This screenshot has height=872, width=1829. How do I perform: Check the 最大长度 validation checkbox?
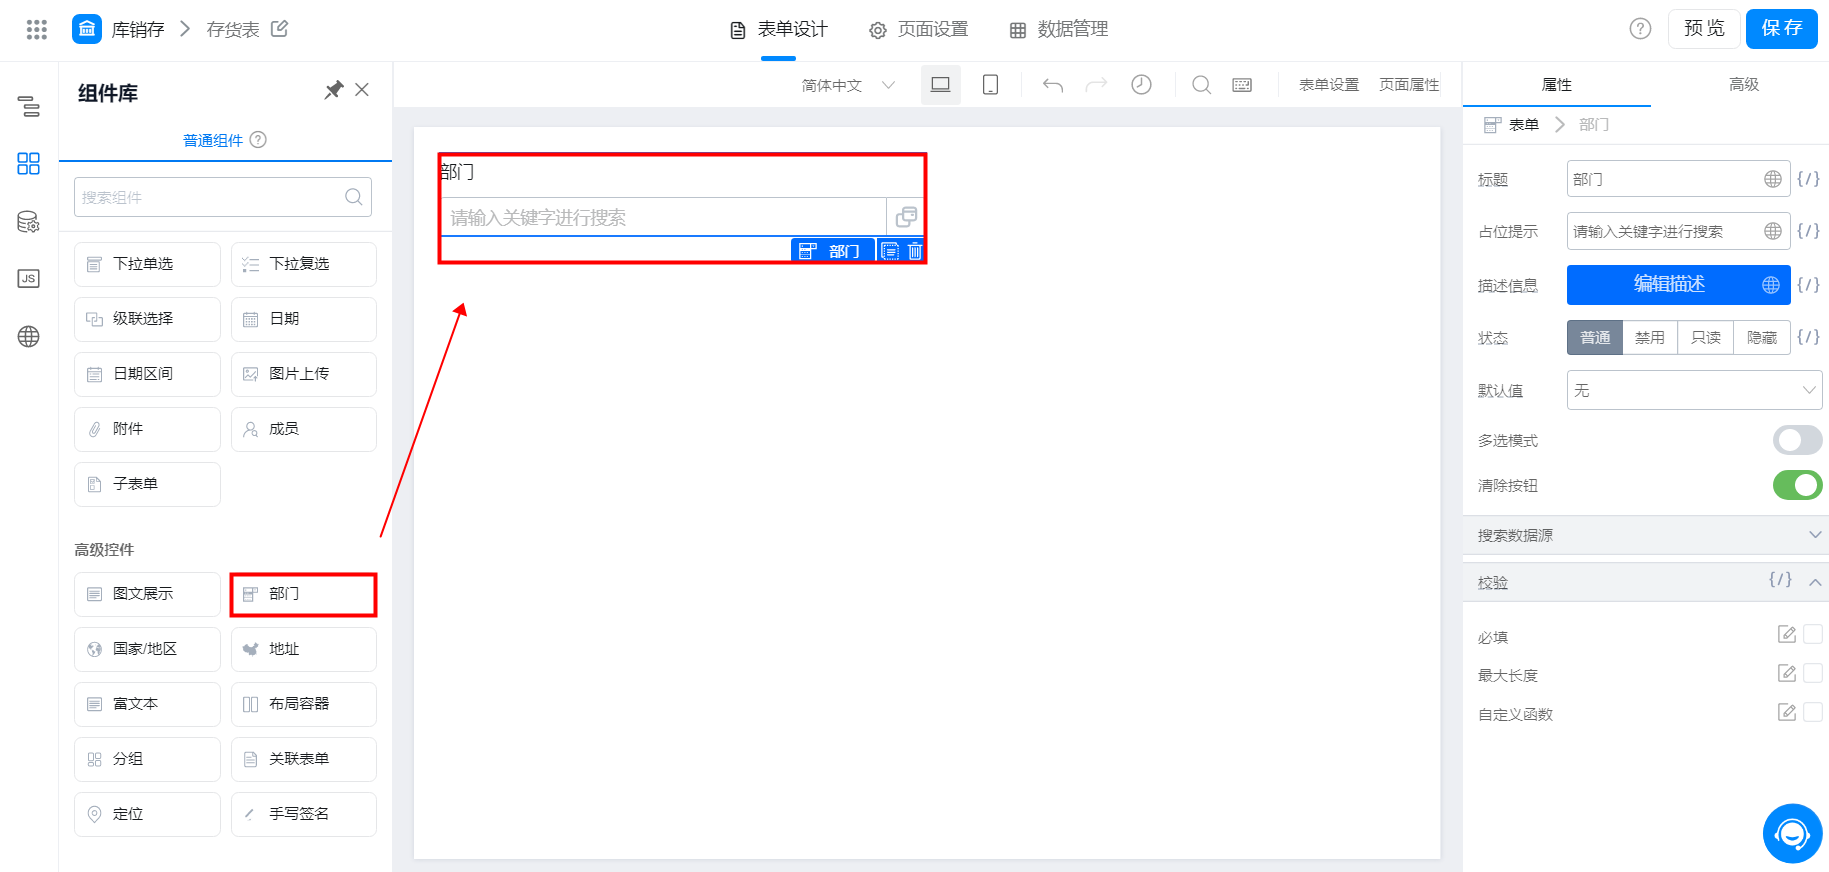click(1813, 673)
